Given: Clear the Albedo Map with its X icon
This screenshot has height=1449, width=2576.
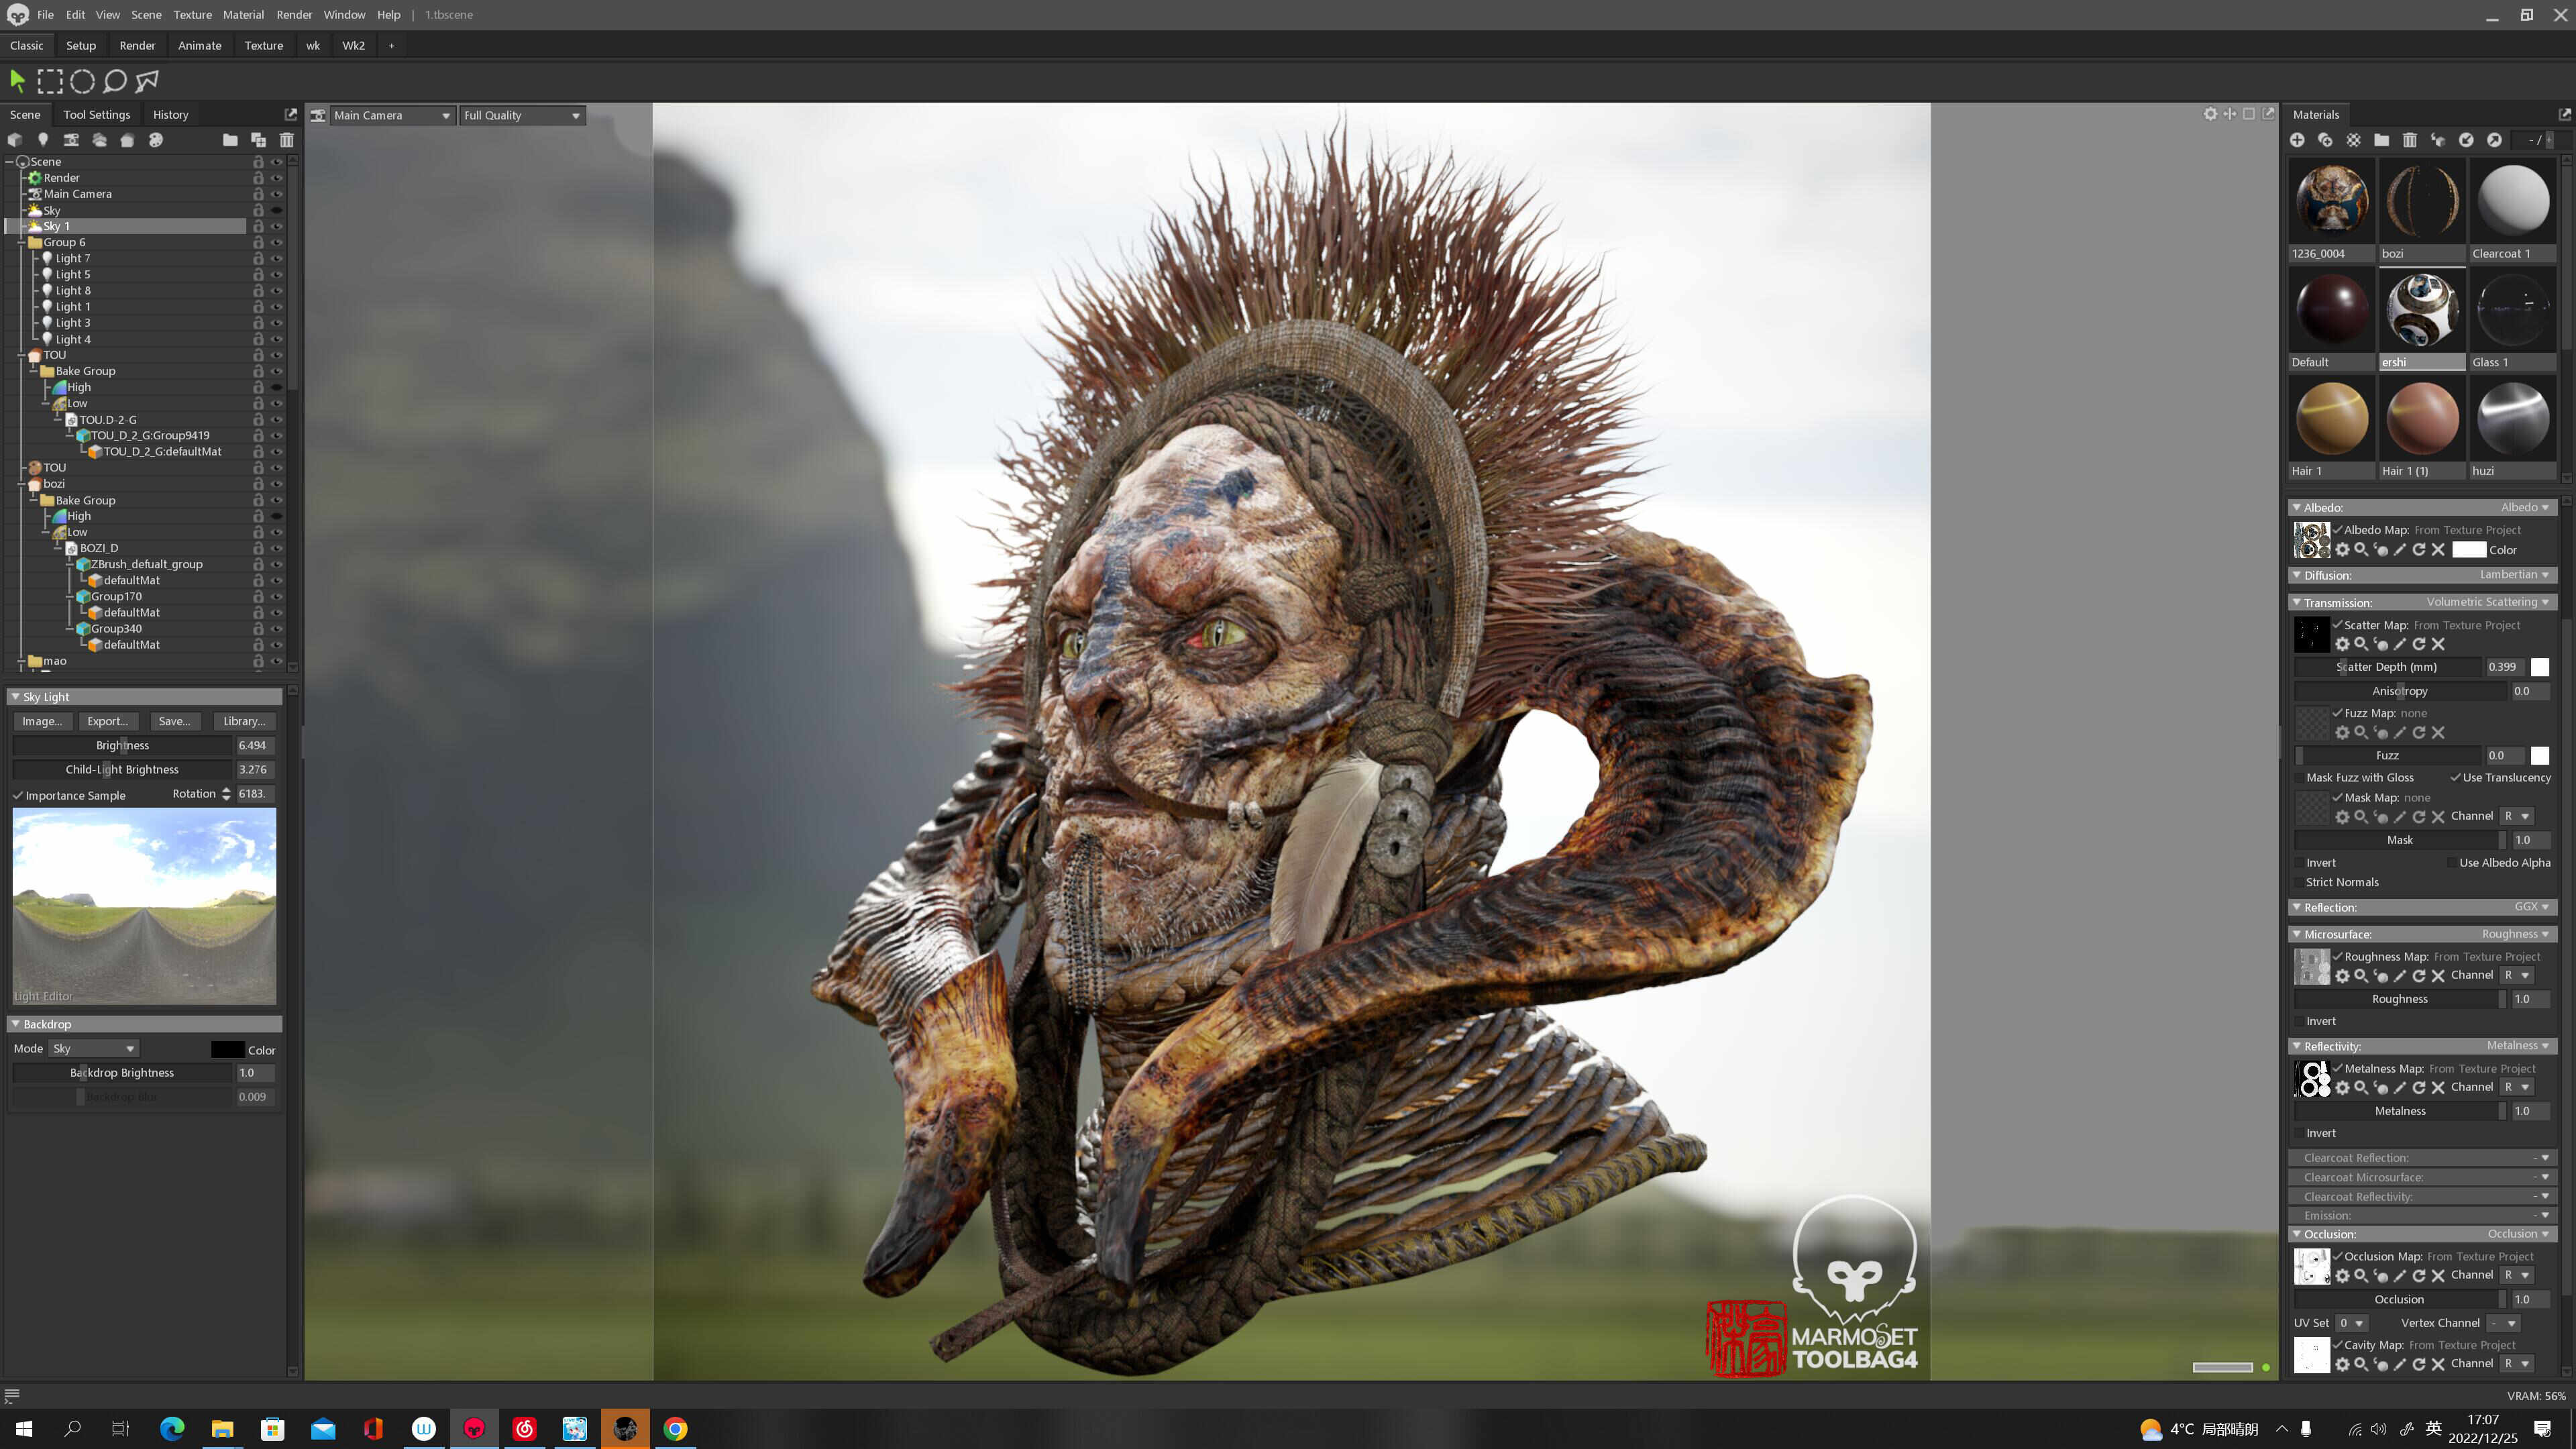Looking at the screenshot, I should pos(2438,550).
